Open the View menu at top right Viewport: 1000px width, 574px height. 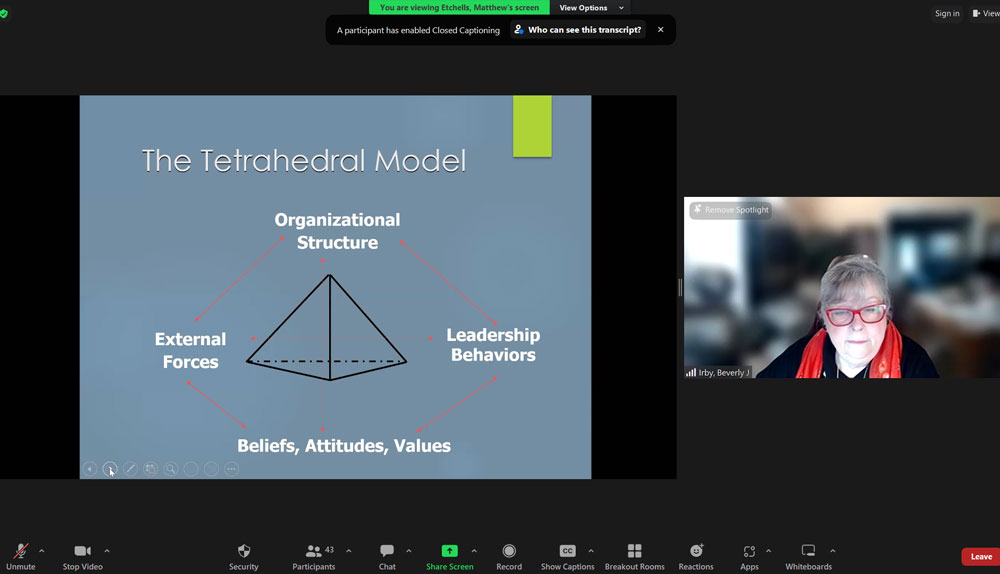(x=984, y=13)
